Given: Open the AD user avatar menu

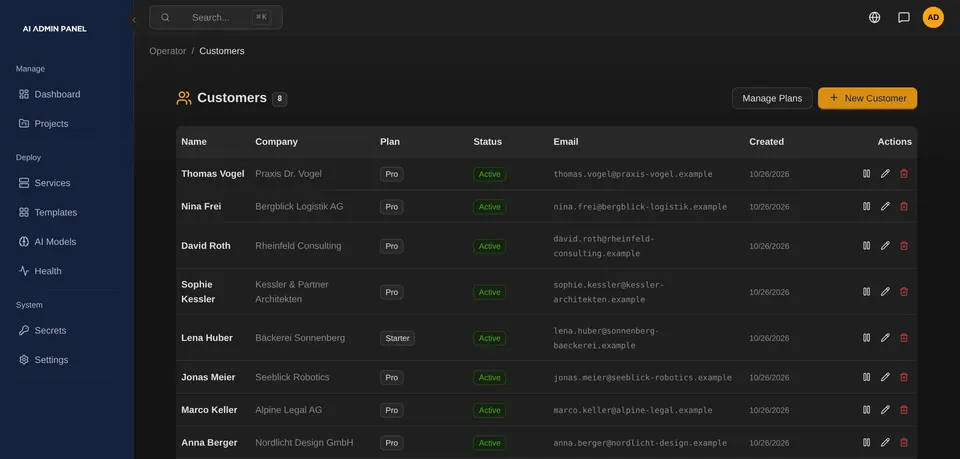Looking at the screenshot, I should click(933, 17).
